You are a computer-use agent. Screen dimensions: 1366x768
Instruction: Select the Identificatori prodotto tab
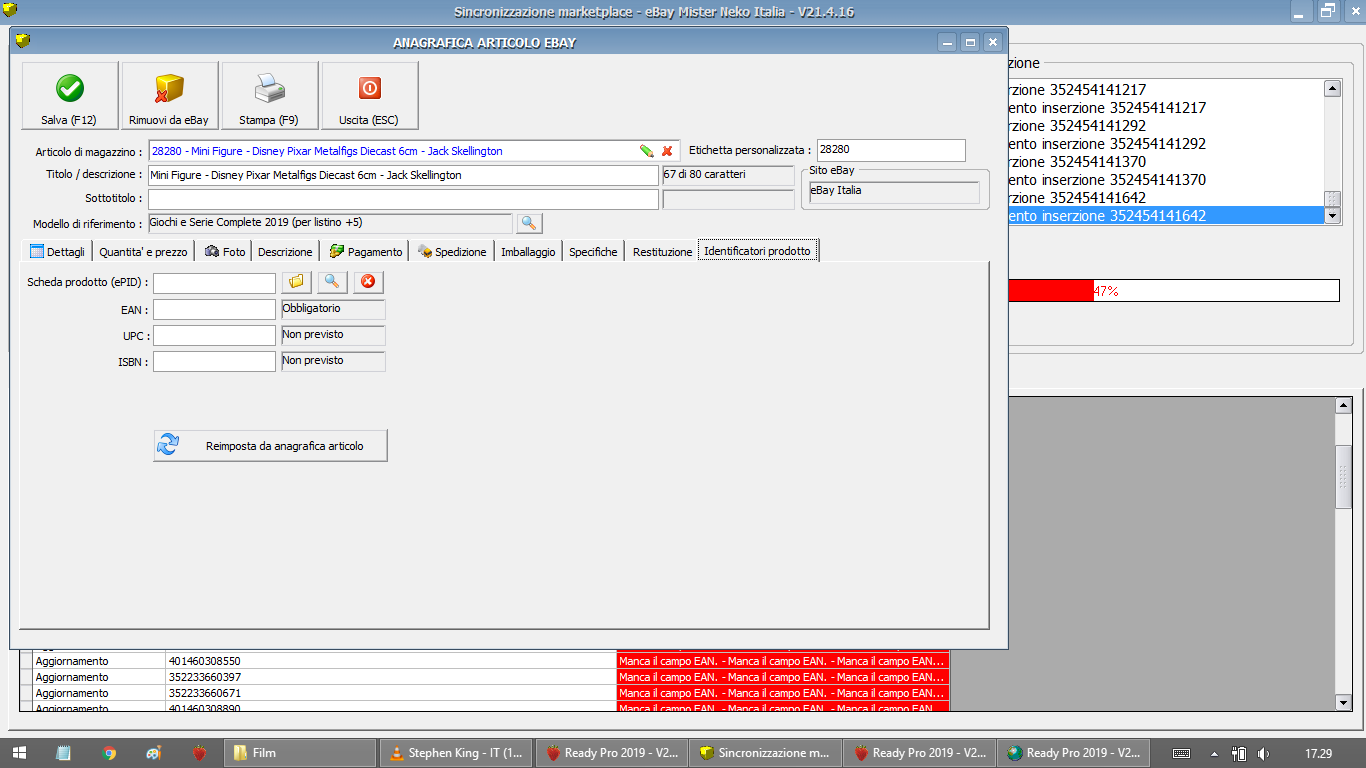coord(758,251)
